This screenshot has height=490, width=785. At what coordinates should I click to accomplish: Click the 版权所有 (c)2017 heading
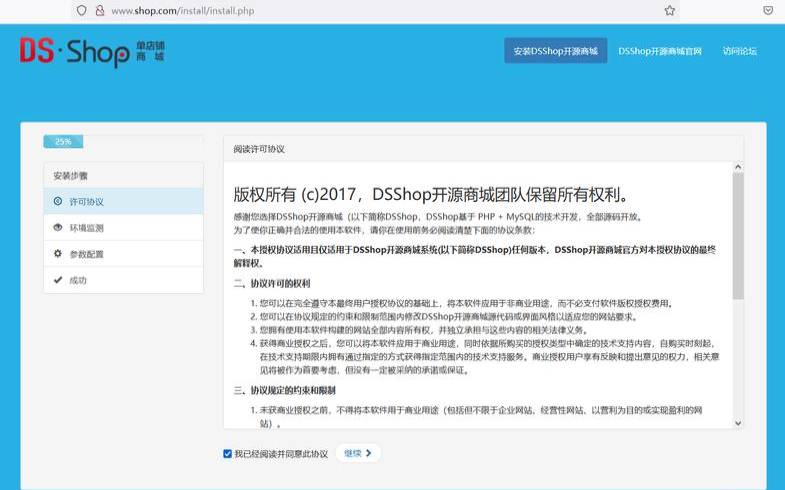[432, 194]
